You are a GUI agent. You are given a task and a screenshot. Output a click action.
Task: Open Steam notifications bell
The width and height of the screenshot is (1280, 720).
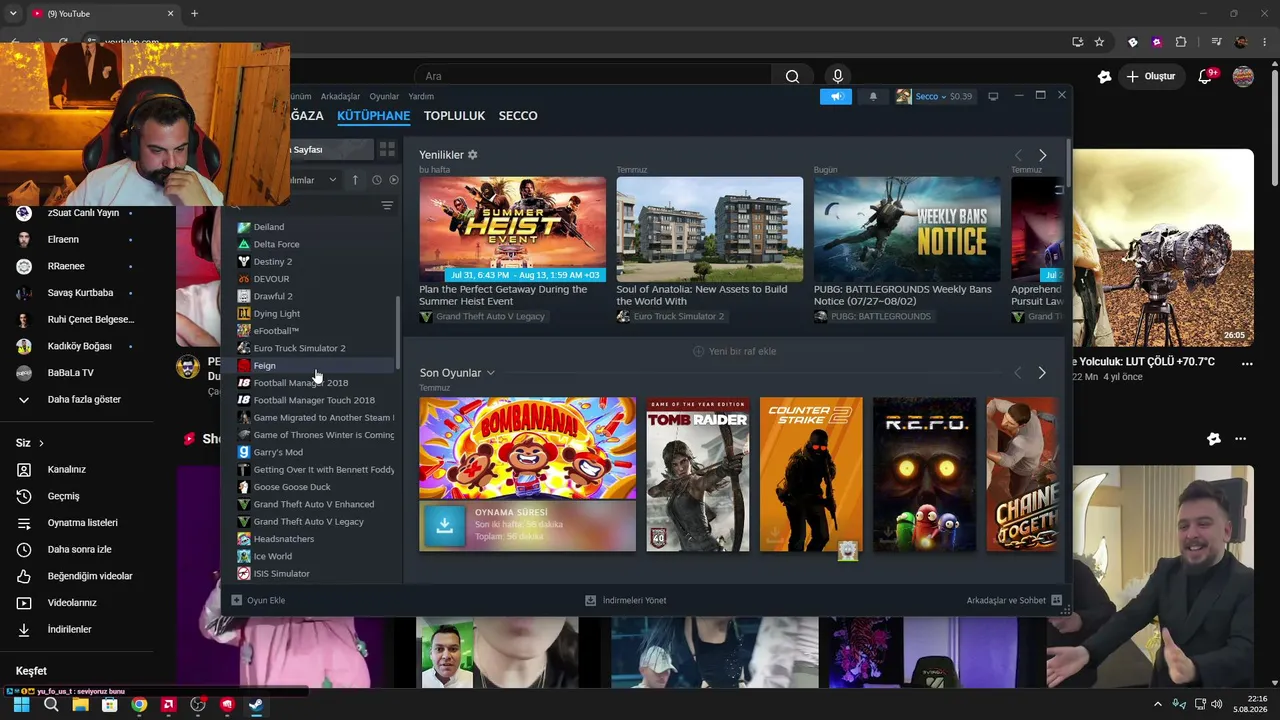[873, 96]
